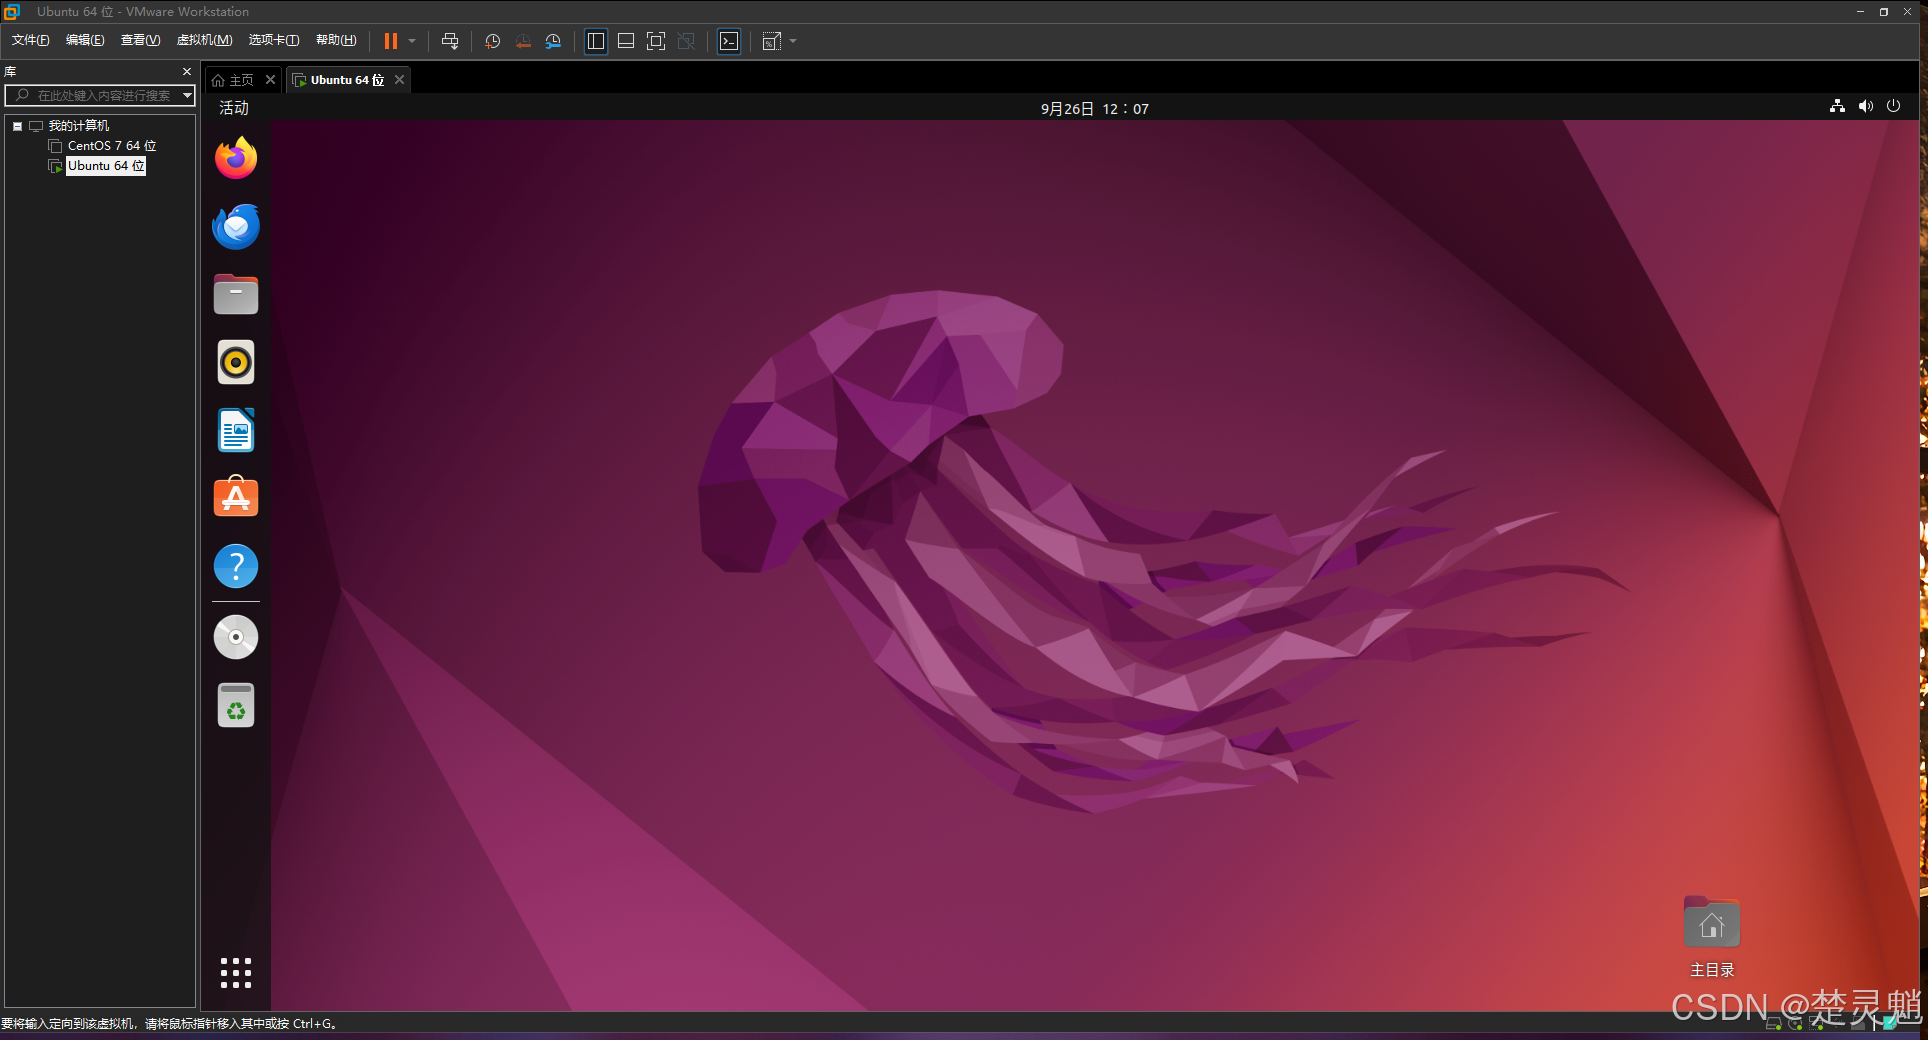
Task: Click 活动 in the Ubuntu top bar
Action: click(x=234, y=108)
